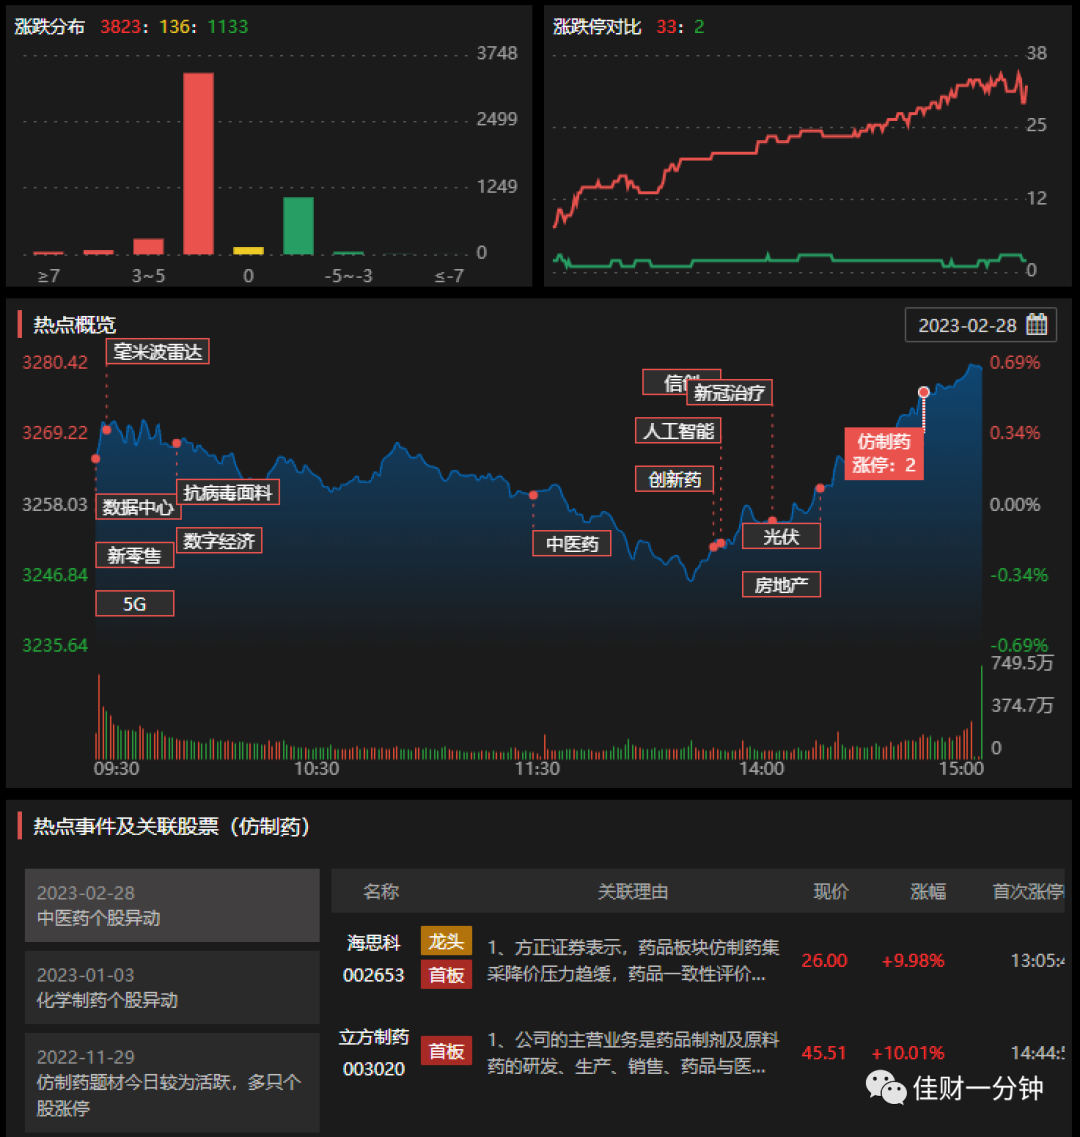Sort by 现价 column header
The width and height of the screenshot is (1080, 1137).
[830, 891]
